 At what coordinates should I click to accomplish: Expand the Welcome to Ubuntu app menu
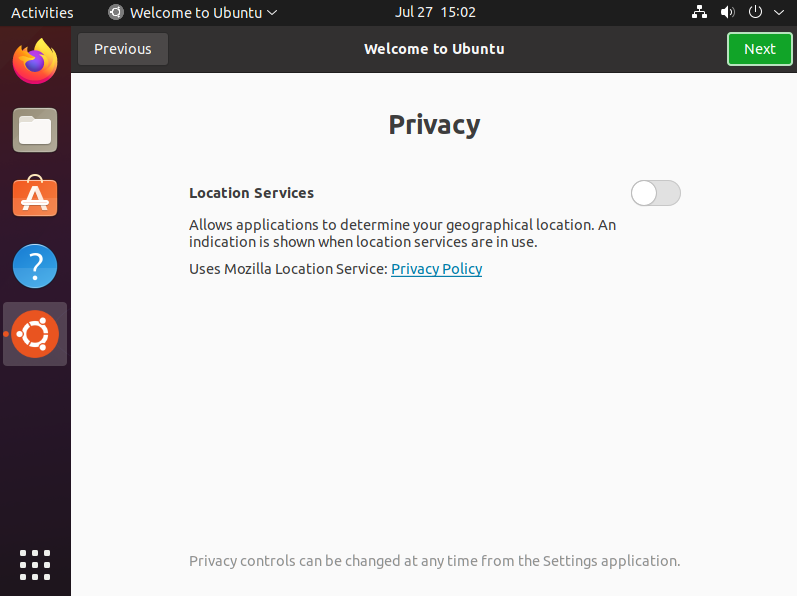click(193, 12)
